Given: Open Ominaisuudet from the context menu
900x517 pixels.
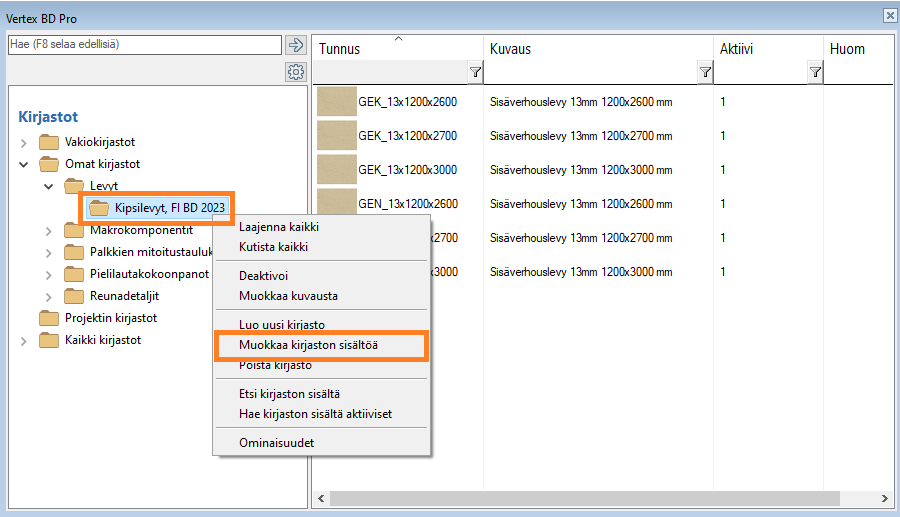Looking at the screenshot, I should pos(276,442).
